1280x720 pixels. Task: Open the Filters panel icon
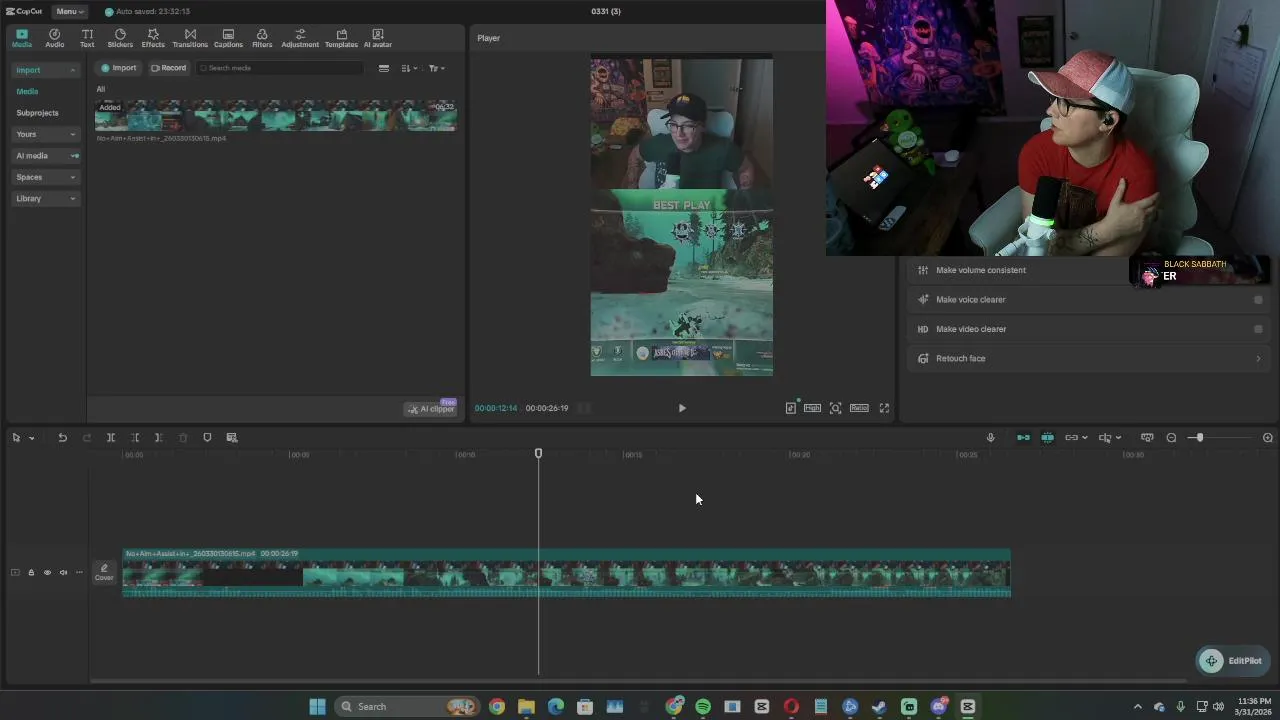262,38
